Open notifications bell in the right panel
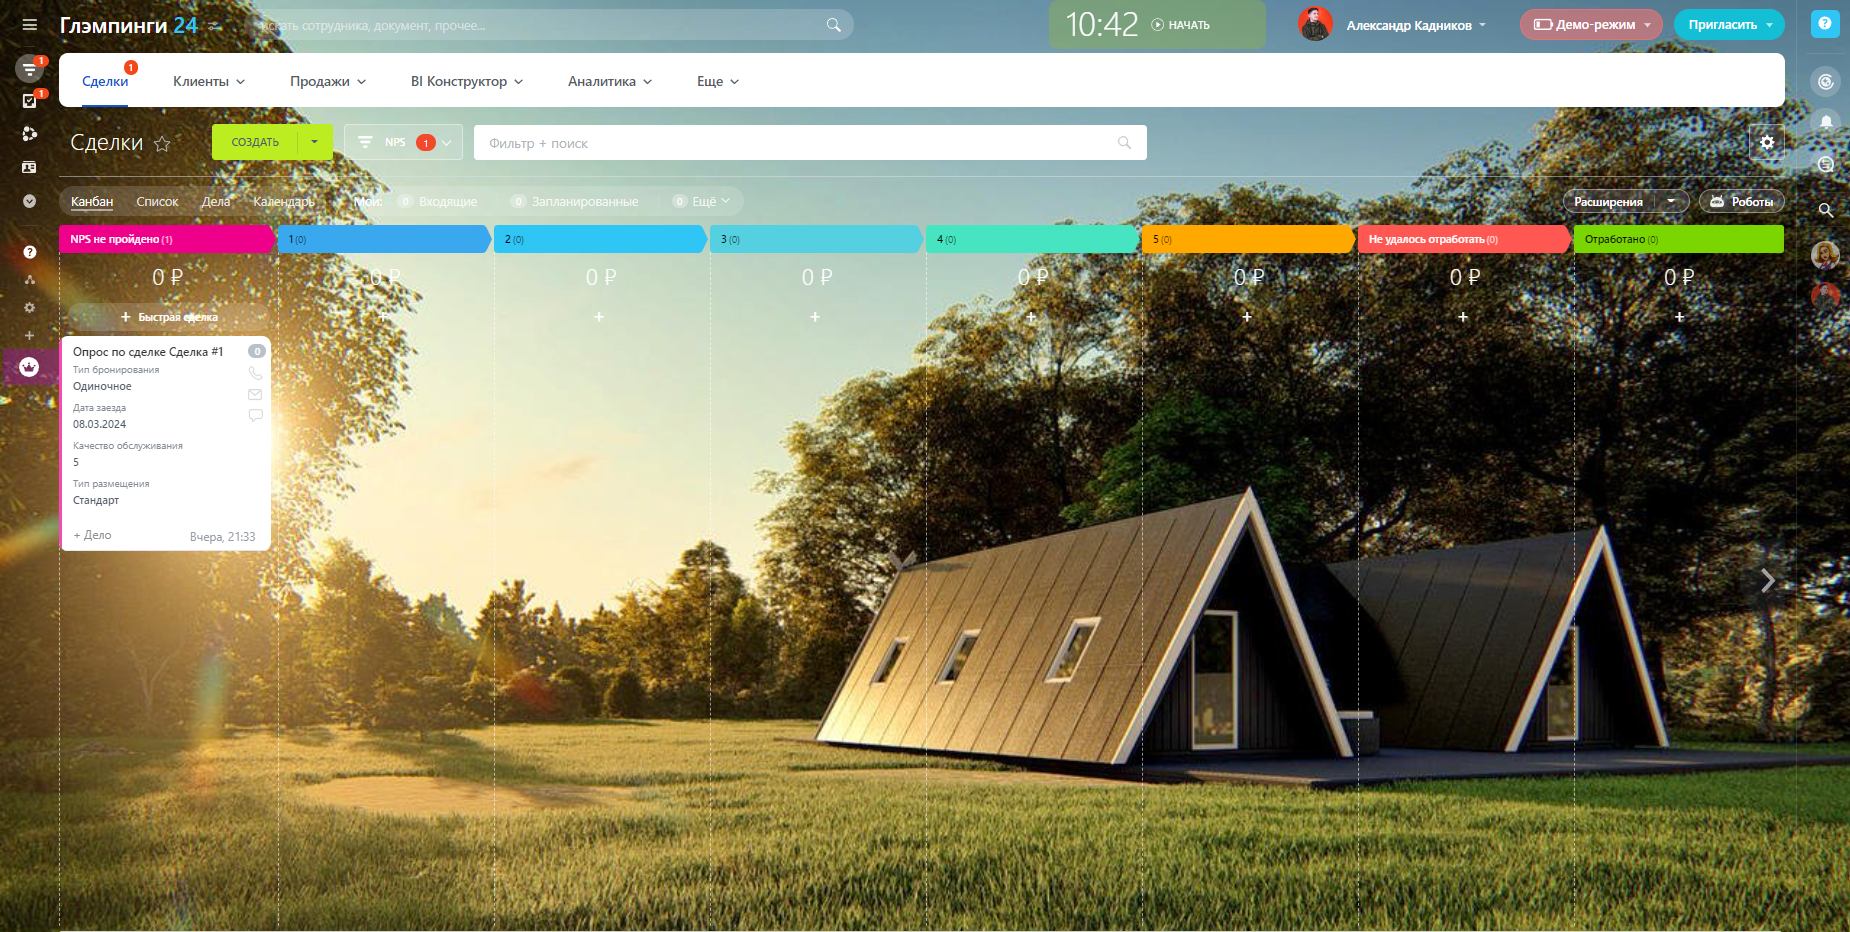The image size is (1850, 932). [x=1825, y=122]
